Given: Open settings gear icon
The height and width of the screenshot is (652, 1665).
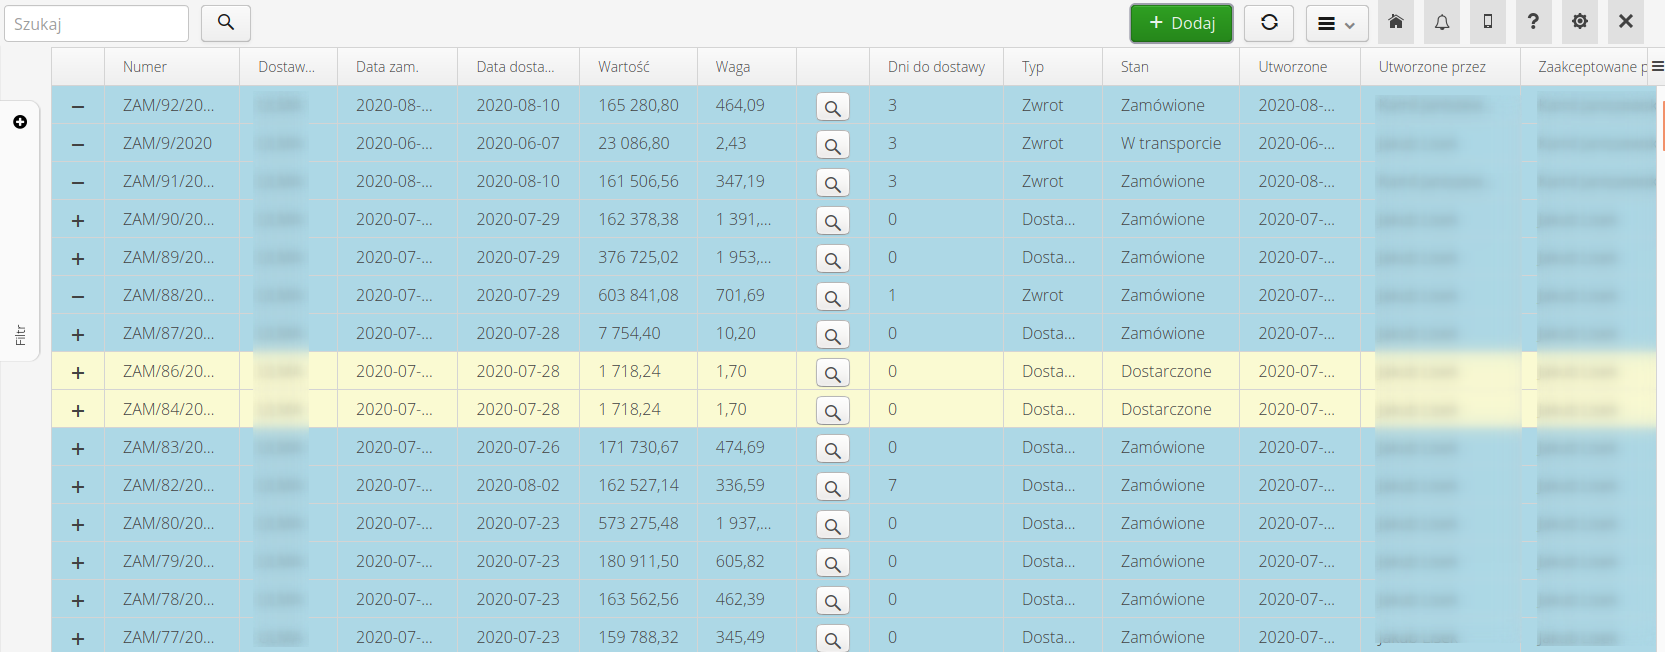Looking at the screenshot, I should (x=1579, y=22).
